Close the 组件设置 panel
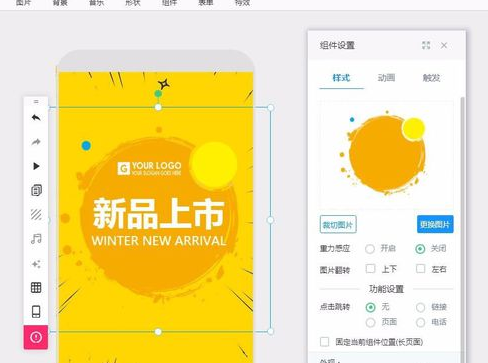 [x=444, y=45]
